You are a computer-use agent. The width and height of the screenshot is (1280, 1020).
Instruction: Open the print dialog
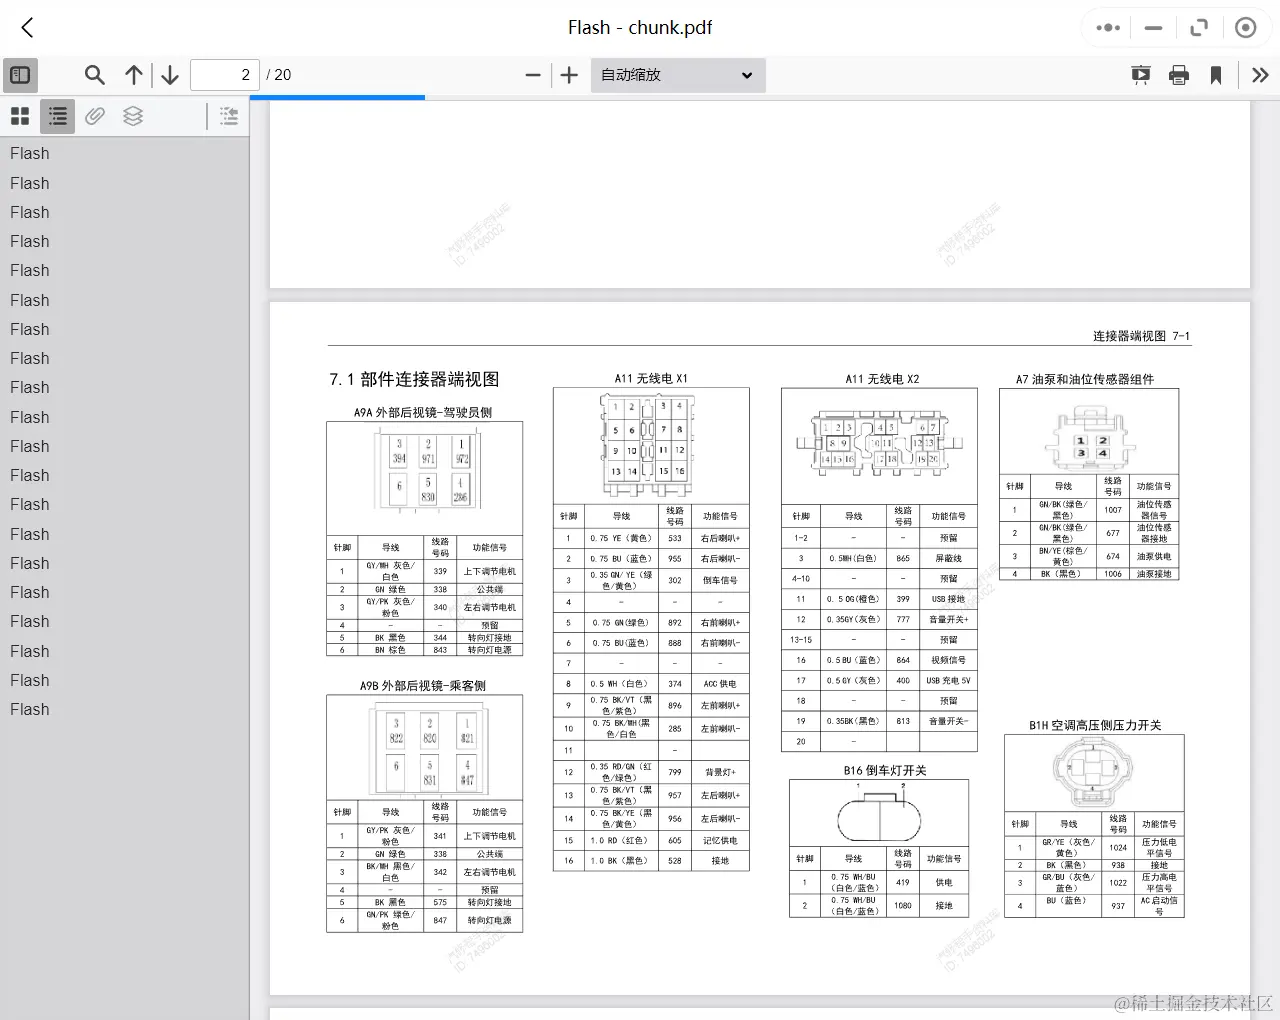coord(1178,75)
